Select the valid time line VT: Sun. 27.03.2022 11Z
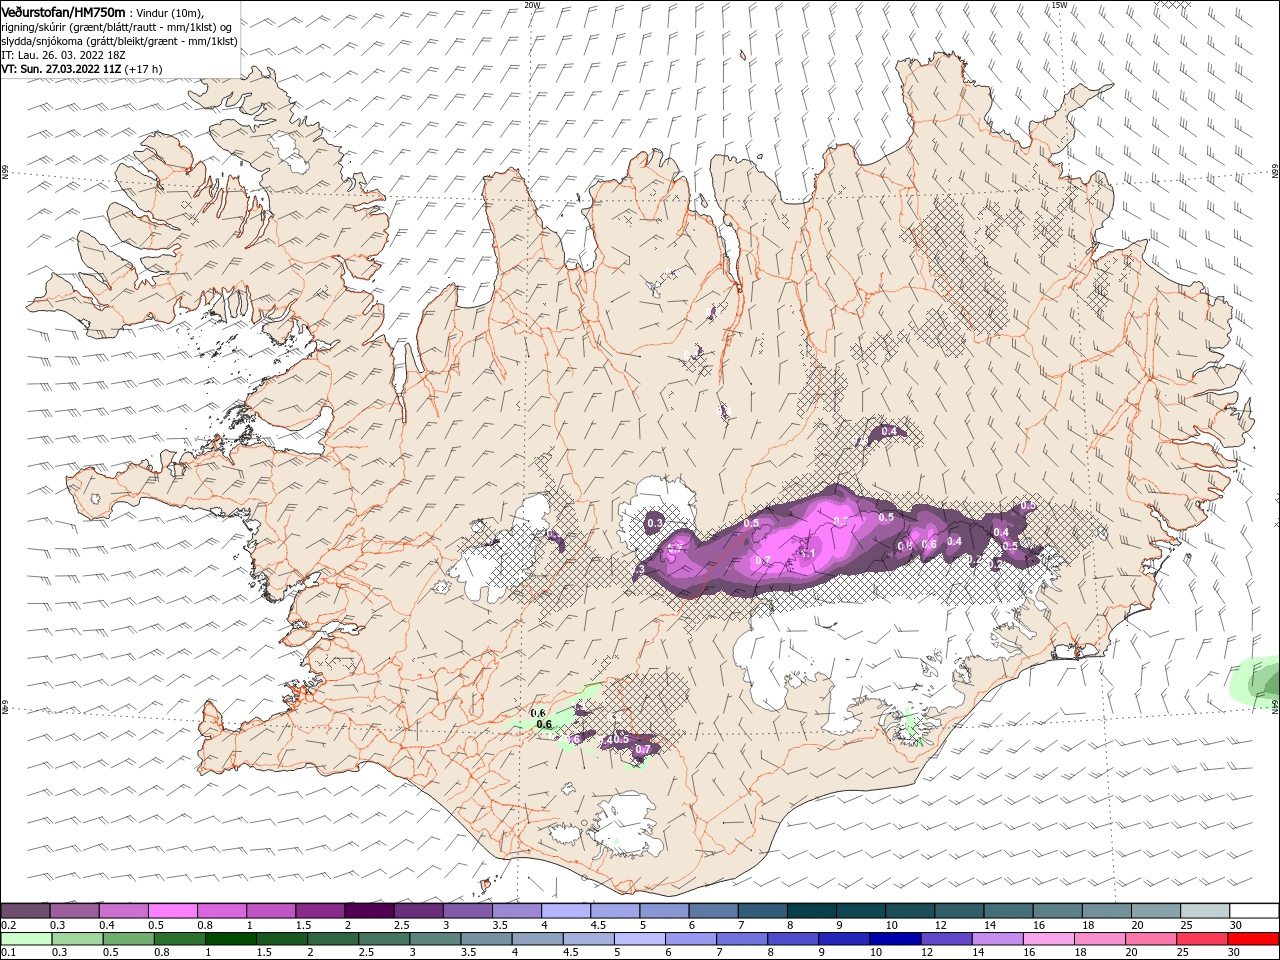Viewport: 1280px width, 960px height. click(62, 69)
